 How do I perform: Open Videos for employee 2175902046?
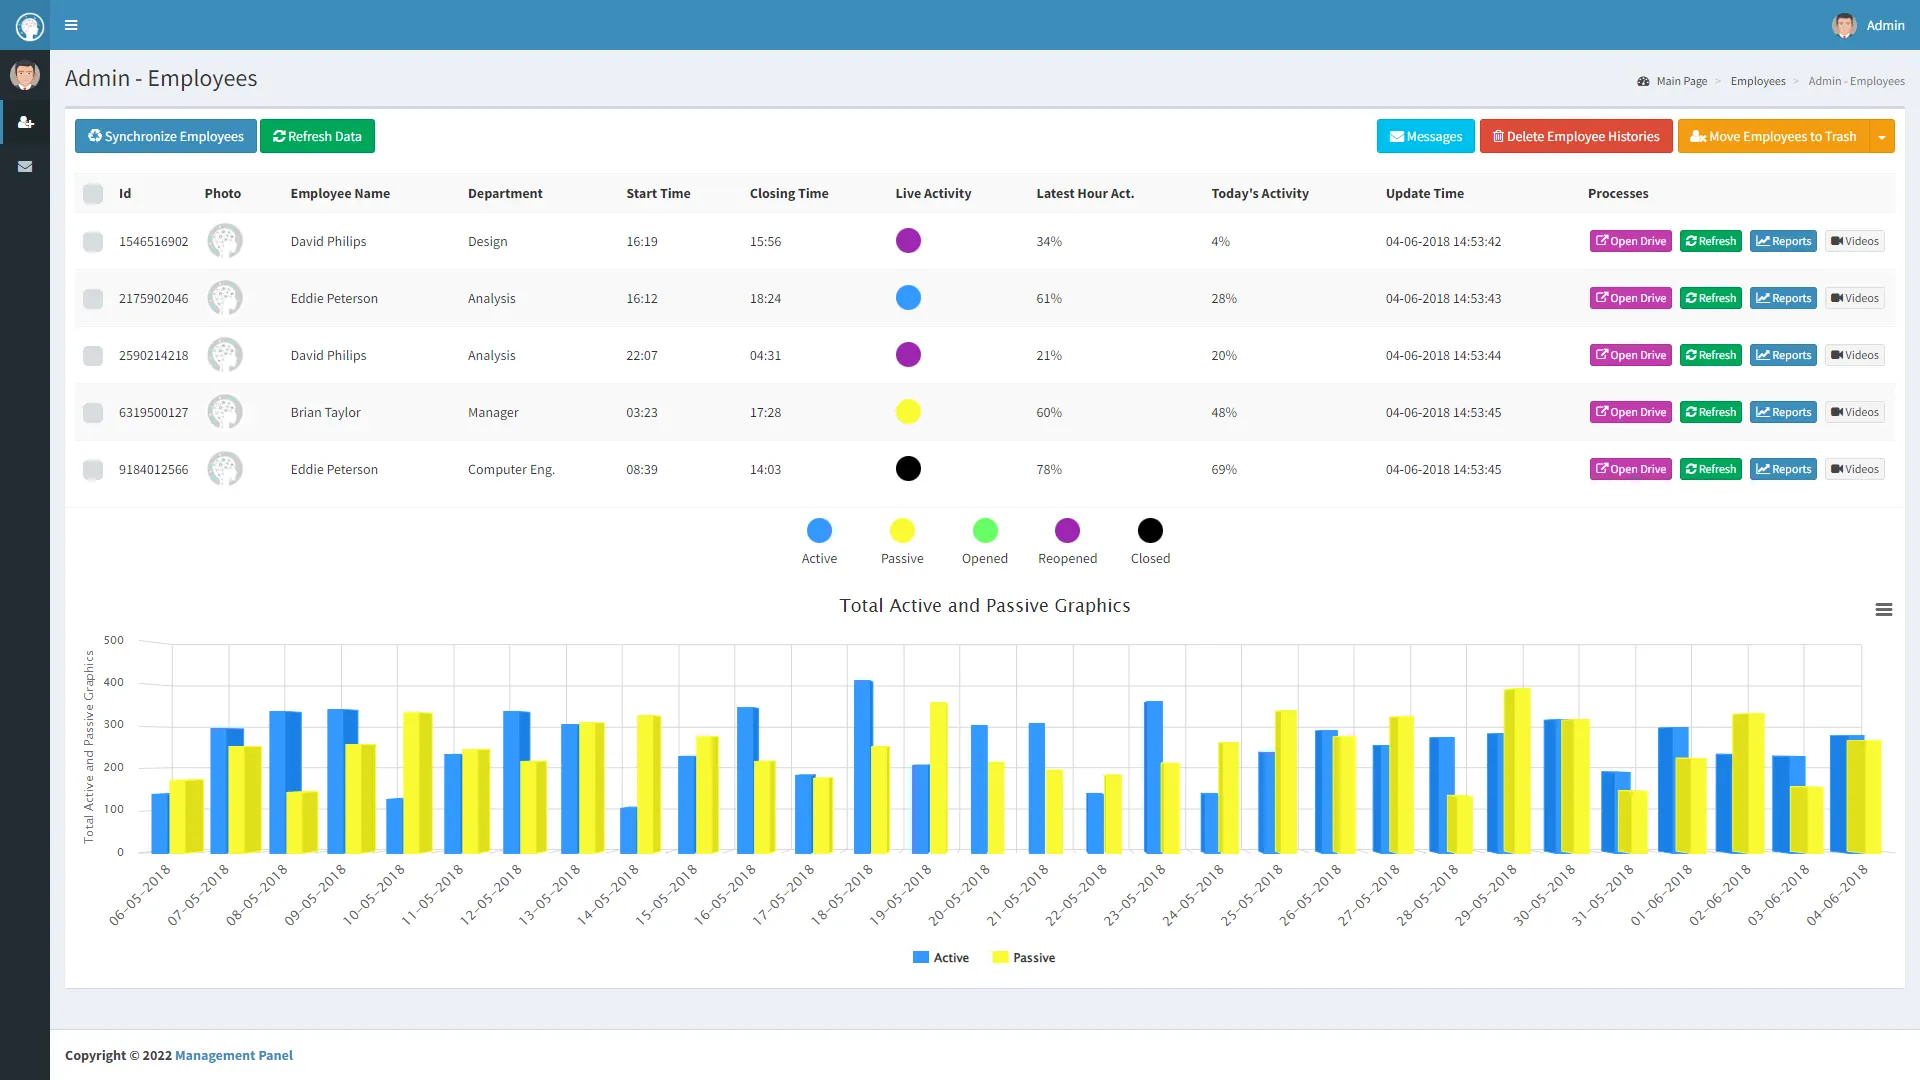[1854, 298]
